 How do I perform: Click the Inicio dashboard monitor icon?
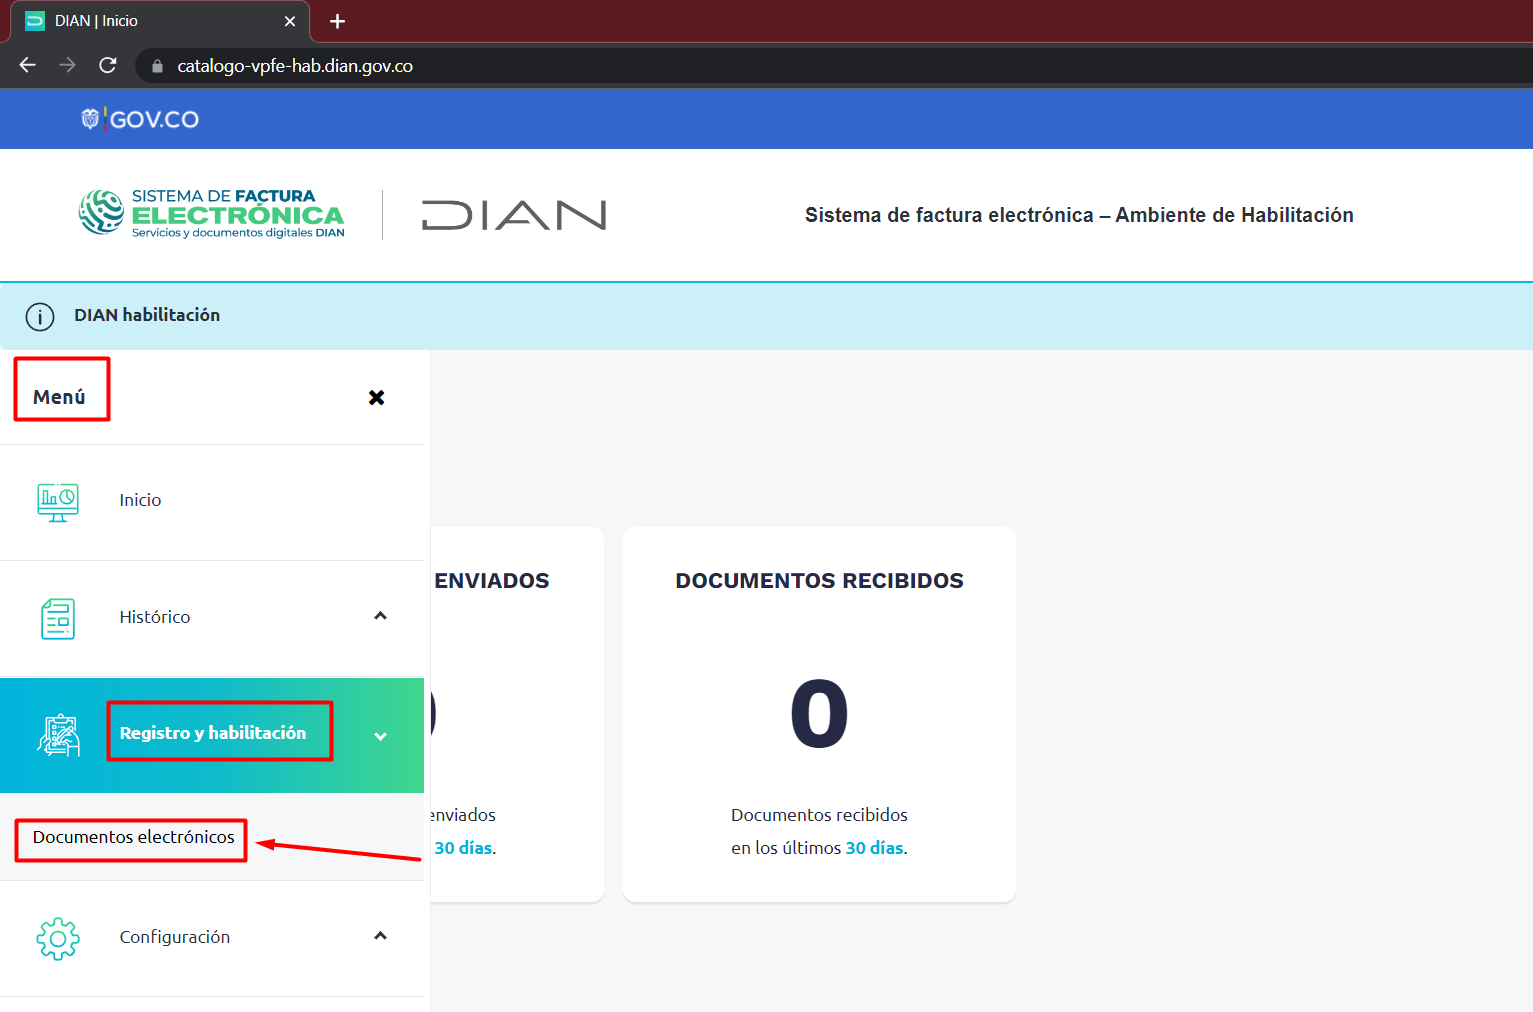pos(58,502)
